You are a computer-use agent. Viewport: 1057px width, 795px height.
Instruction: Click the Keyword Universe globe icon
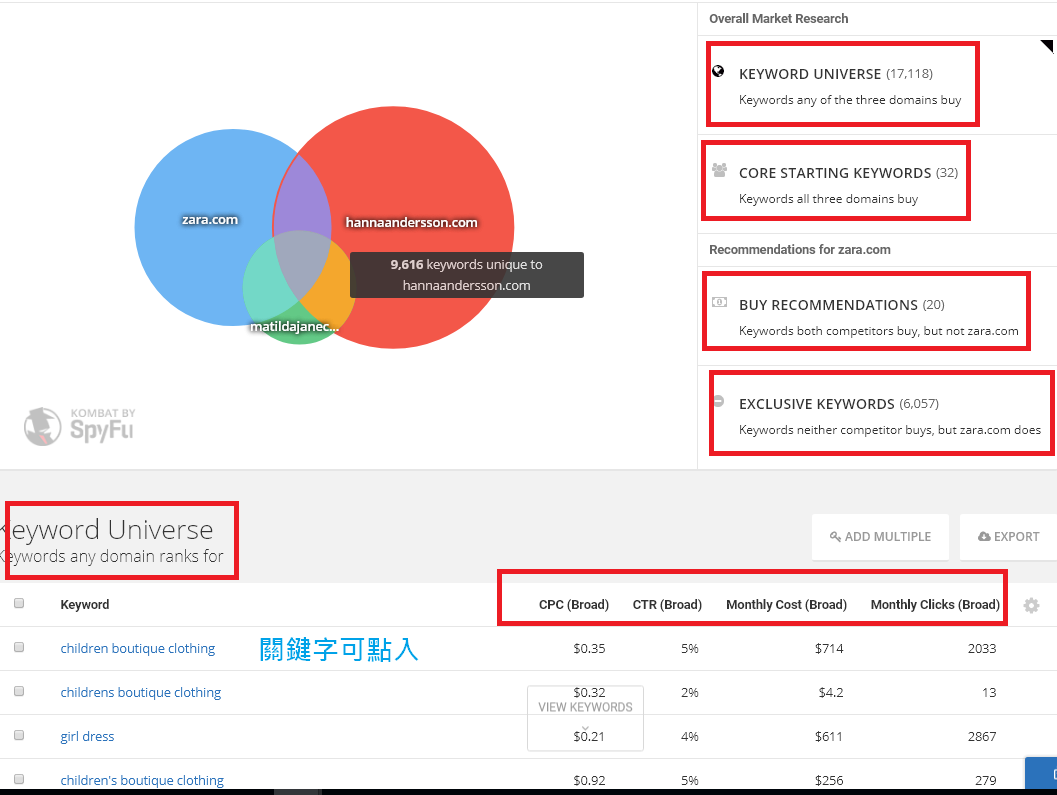pyautogui.click(x=719, y=71)
